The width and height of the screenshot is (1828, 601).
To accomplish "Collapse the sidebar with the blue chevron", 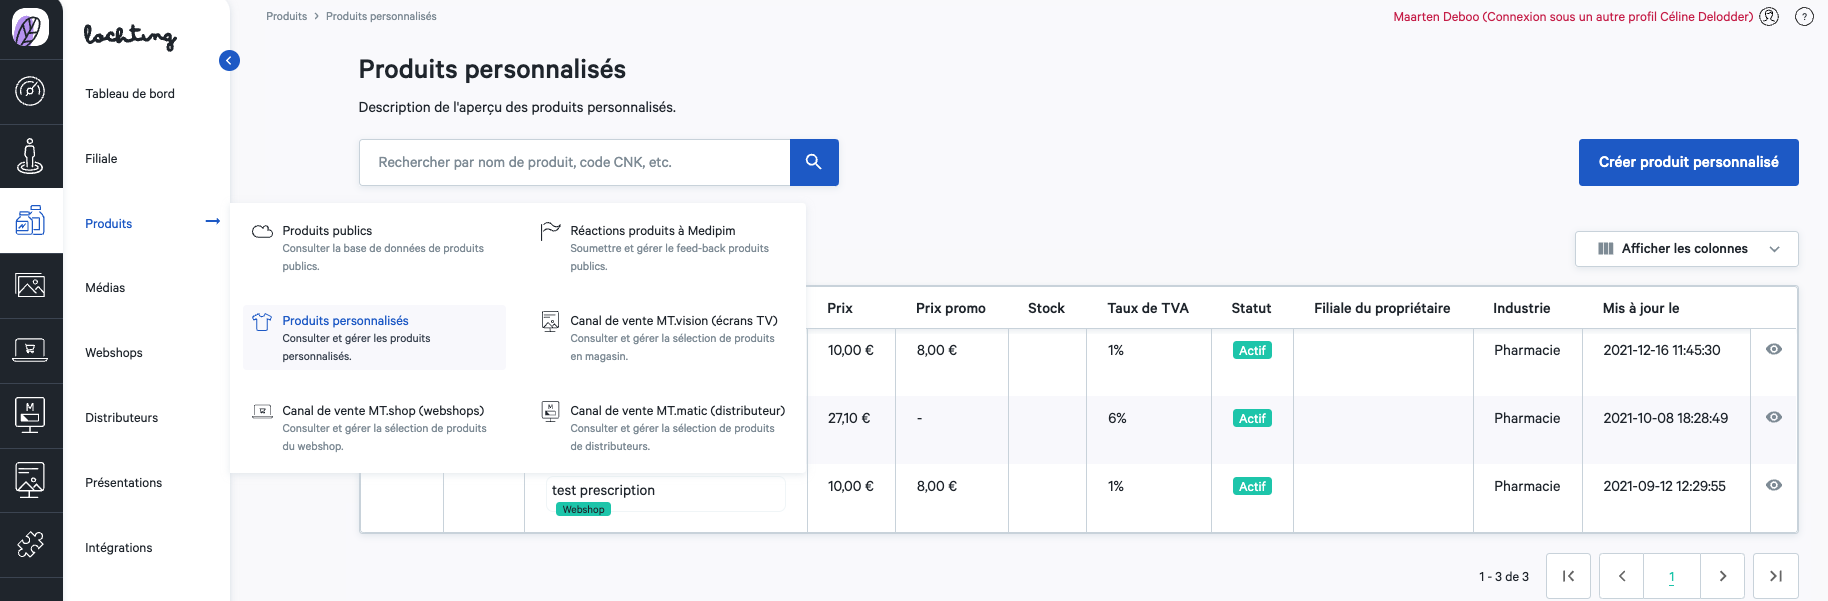I will (x=229, y=61).
